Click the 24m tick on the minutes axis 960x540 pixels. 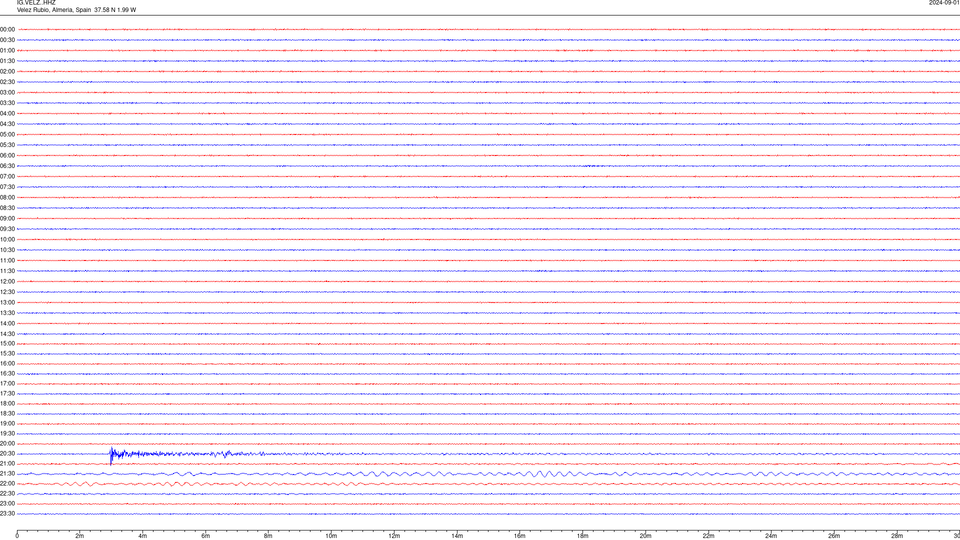[x=771, y=536]
